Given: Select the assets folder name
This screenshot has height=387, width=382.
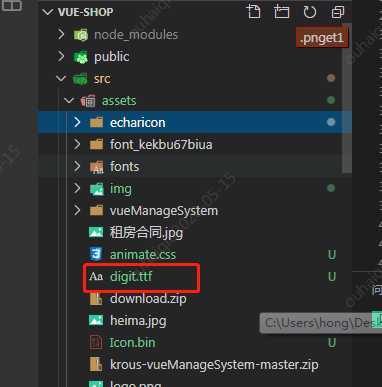Looking at the screenshot, I should point(119,101).
